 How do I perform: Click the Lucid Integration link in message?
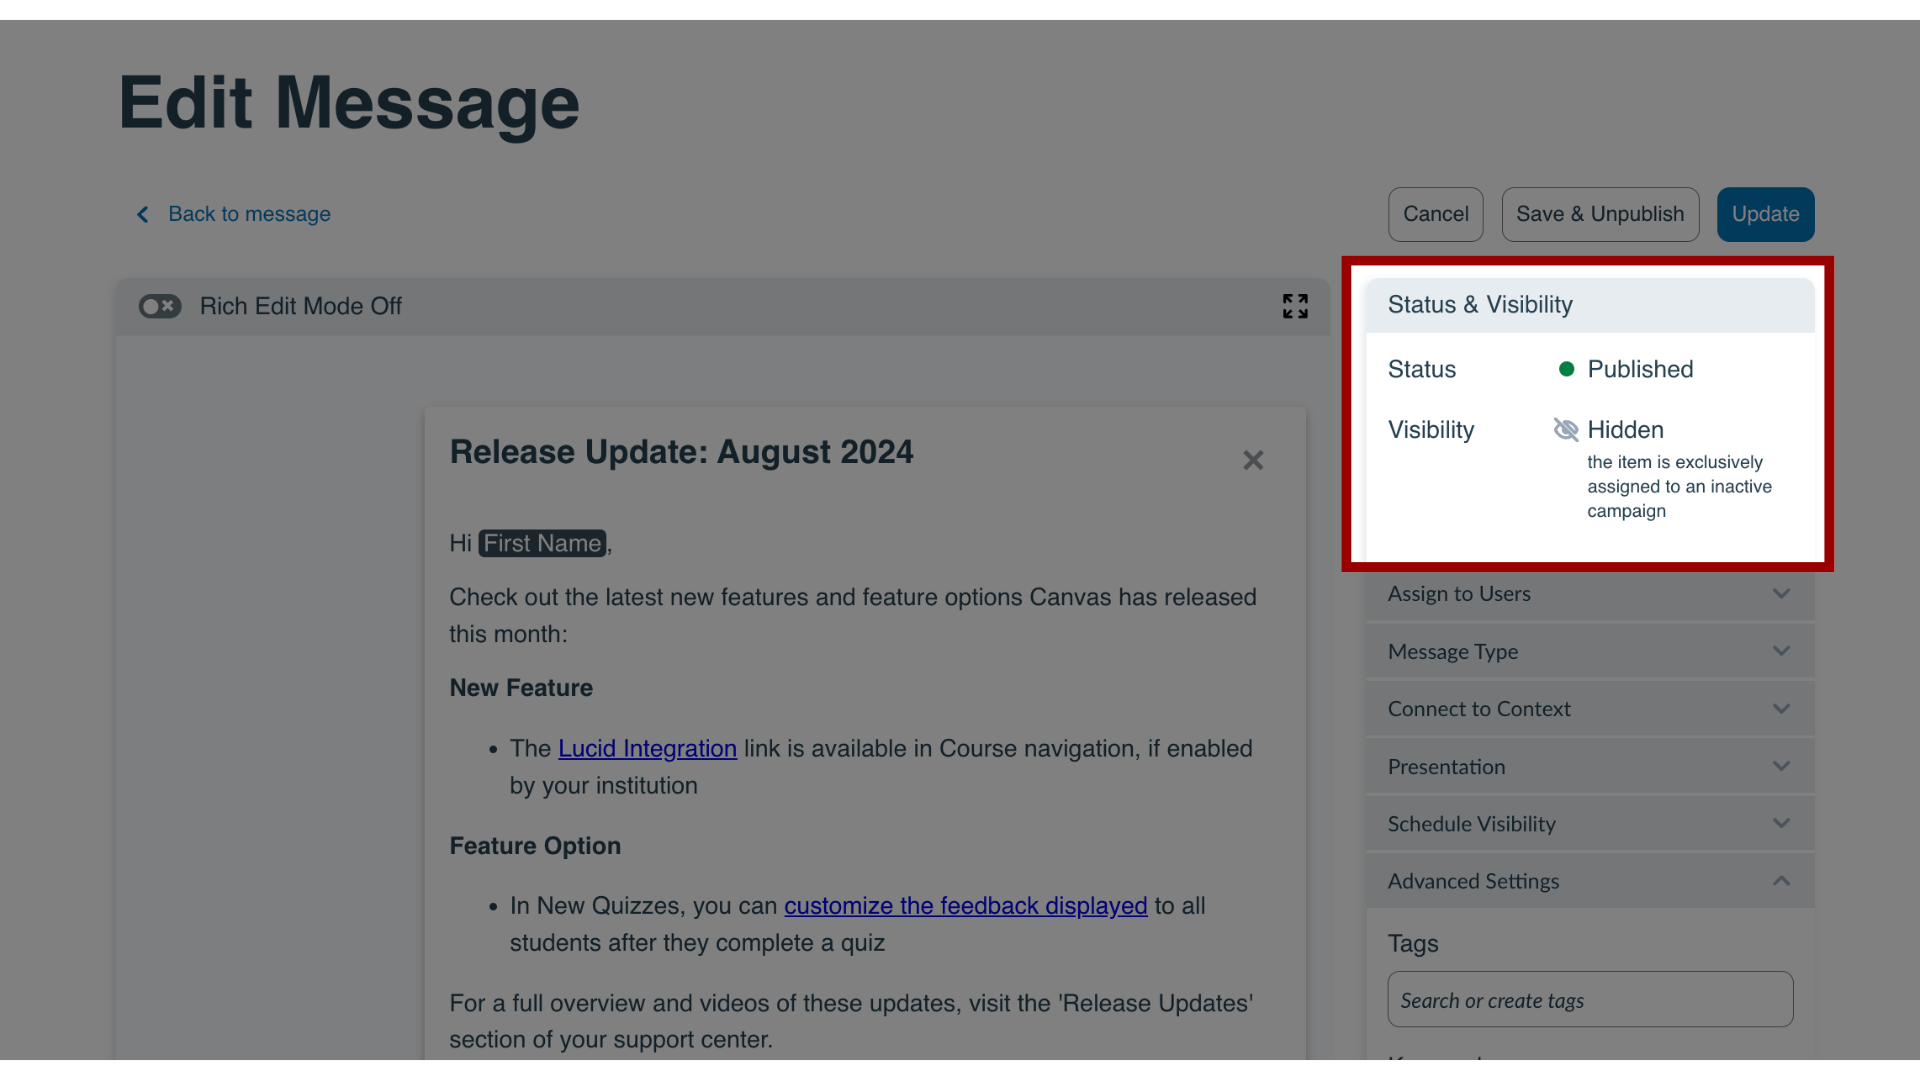click(646, 748)
